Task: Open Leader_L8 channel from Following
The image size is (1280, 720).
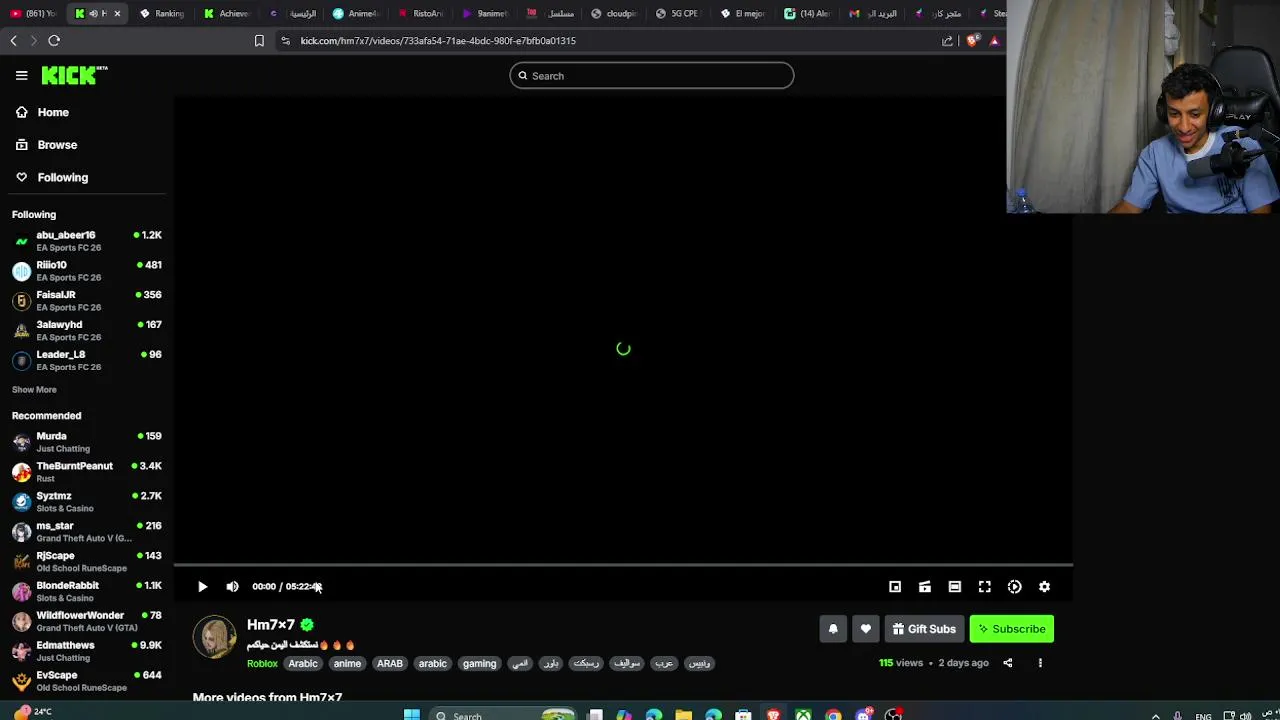Action: click(x=87, y=360)
